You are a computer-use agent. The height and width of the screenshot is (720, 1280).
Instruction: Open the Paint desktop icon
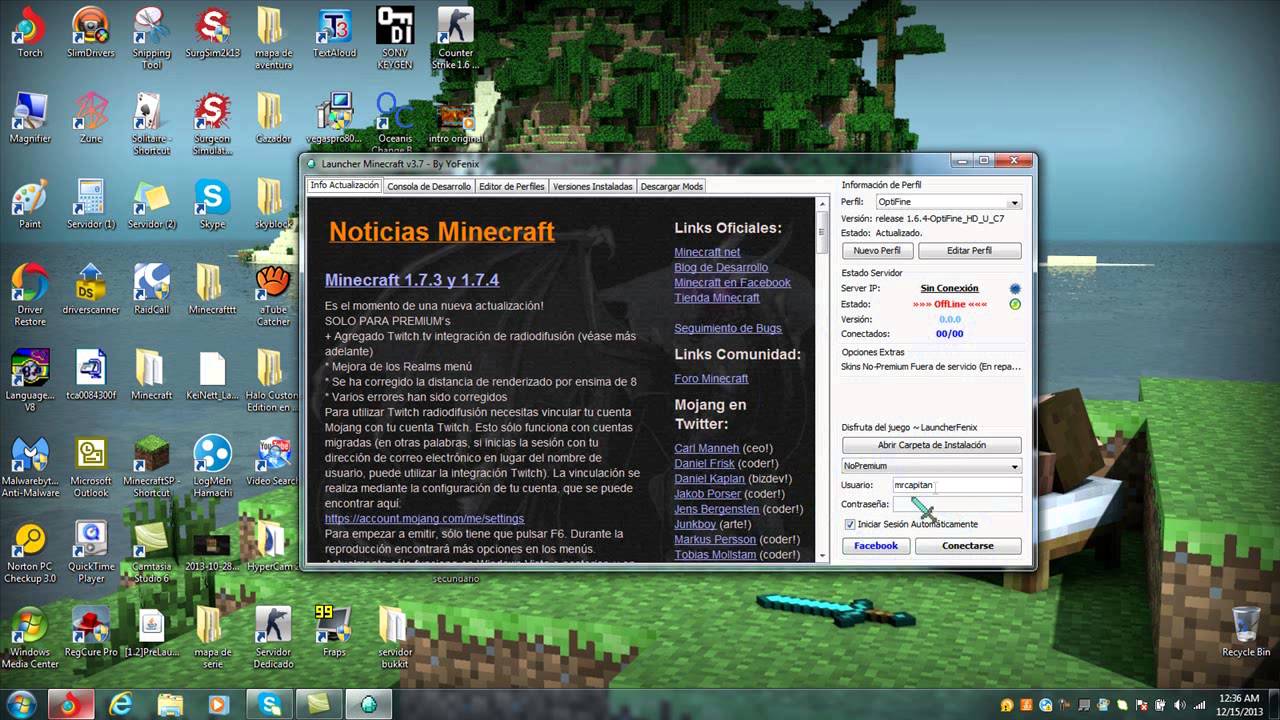pos(30,204)
